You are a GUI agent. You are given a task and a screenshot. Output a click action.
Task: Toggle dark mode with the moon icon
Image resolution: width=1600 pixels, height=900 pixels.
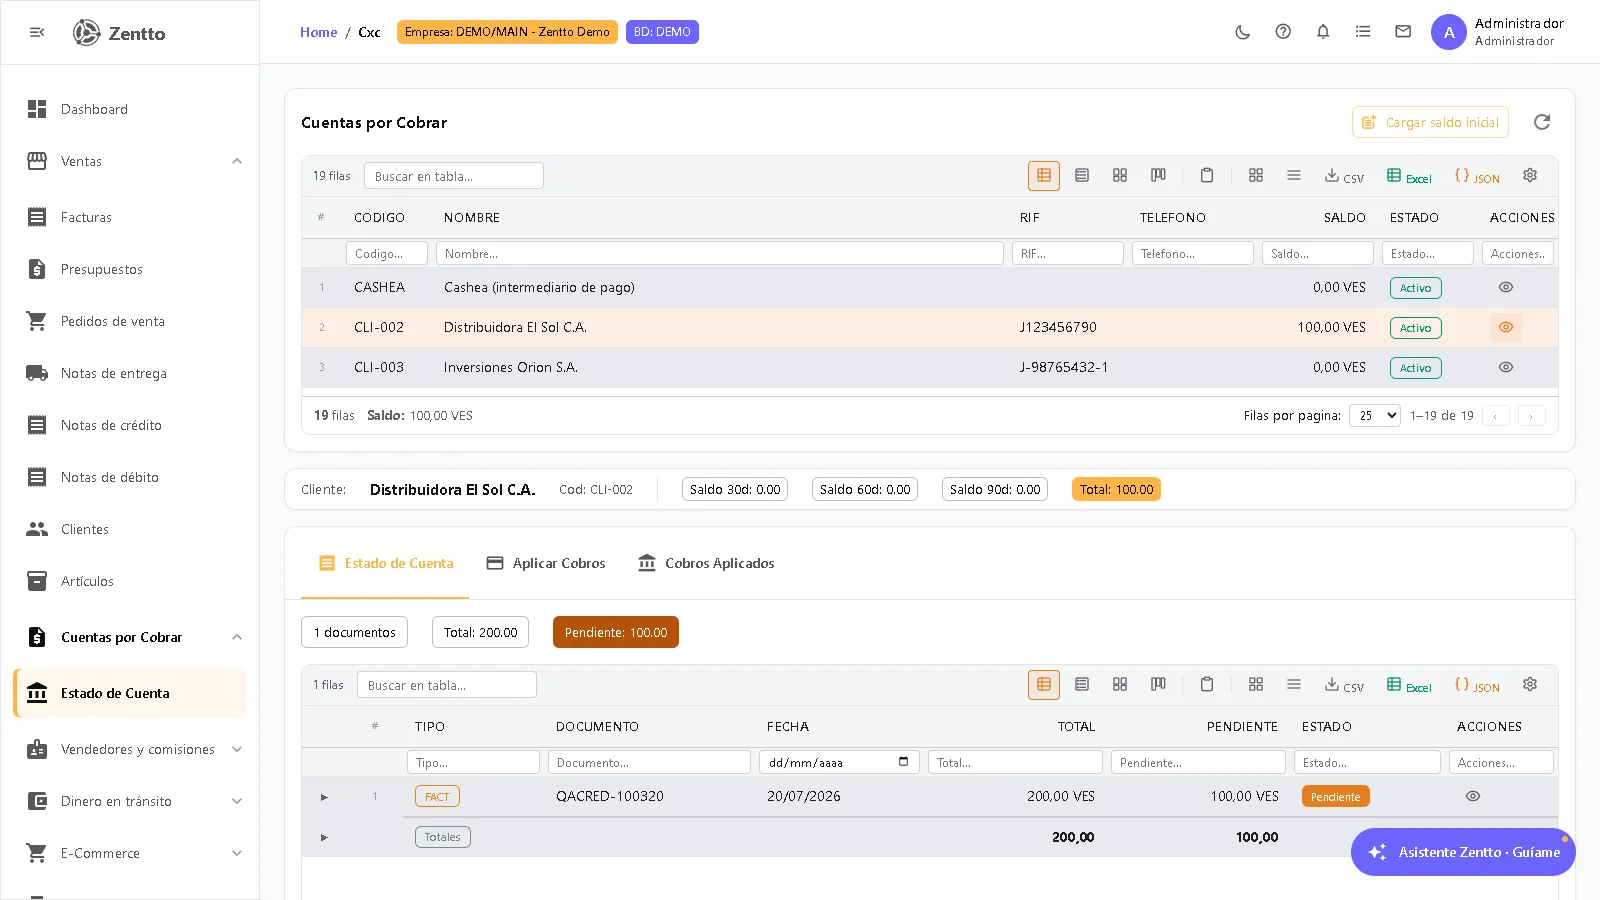tap(1243, 32)
